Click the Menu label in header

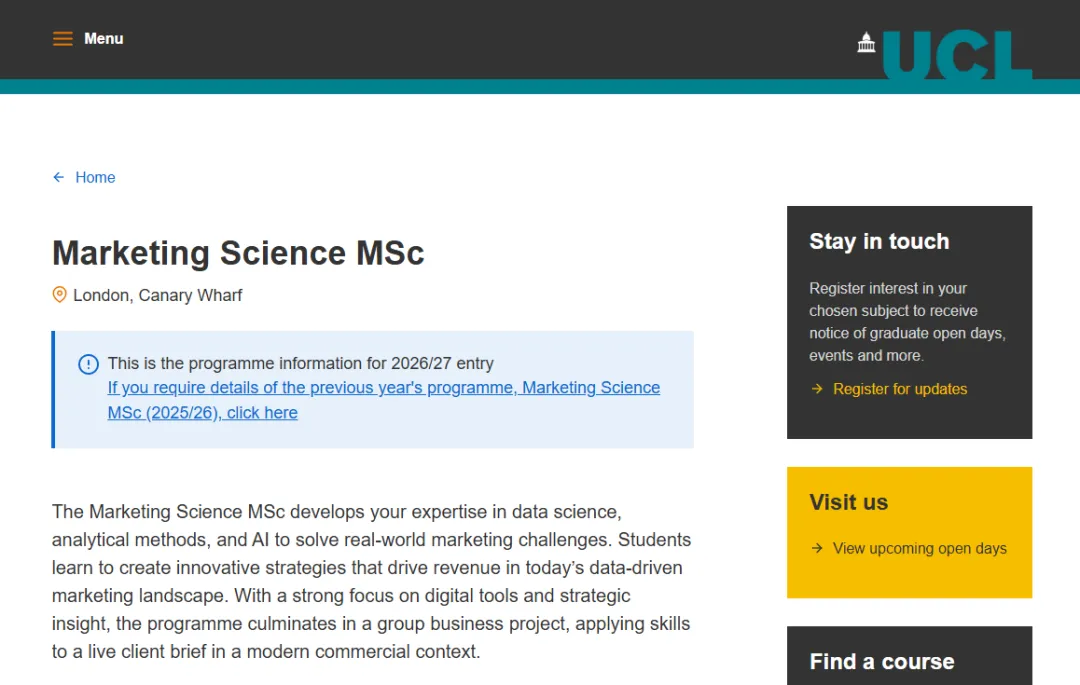(104, 39)
